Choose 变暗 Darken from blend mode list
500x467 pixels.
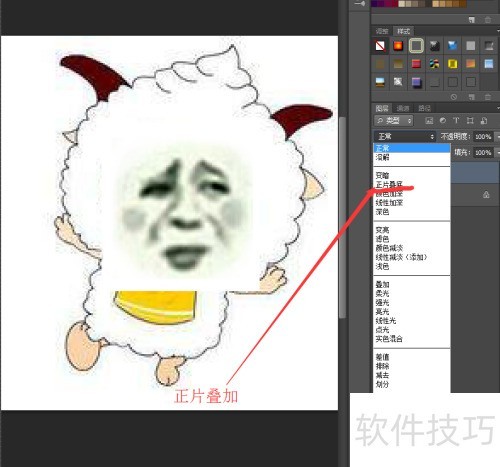(382, 175)
